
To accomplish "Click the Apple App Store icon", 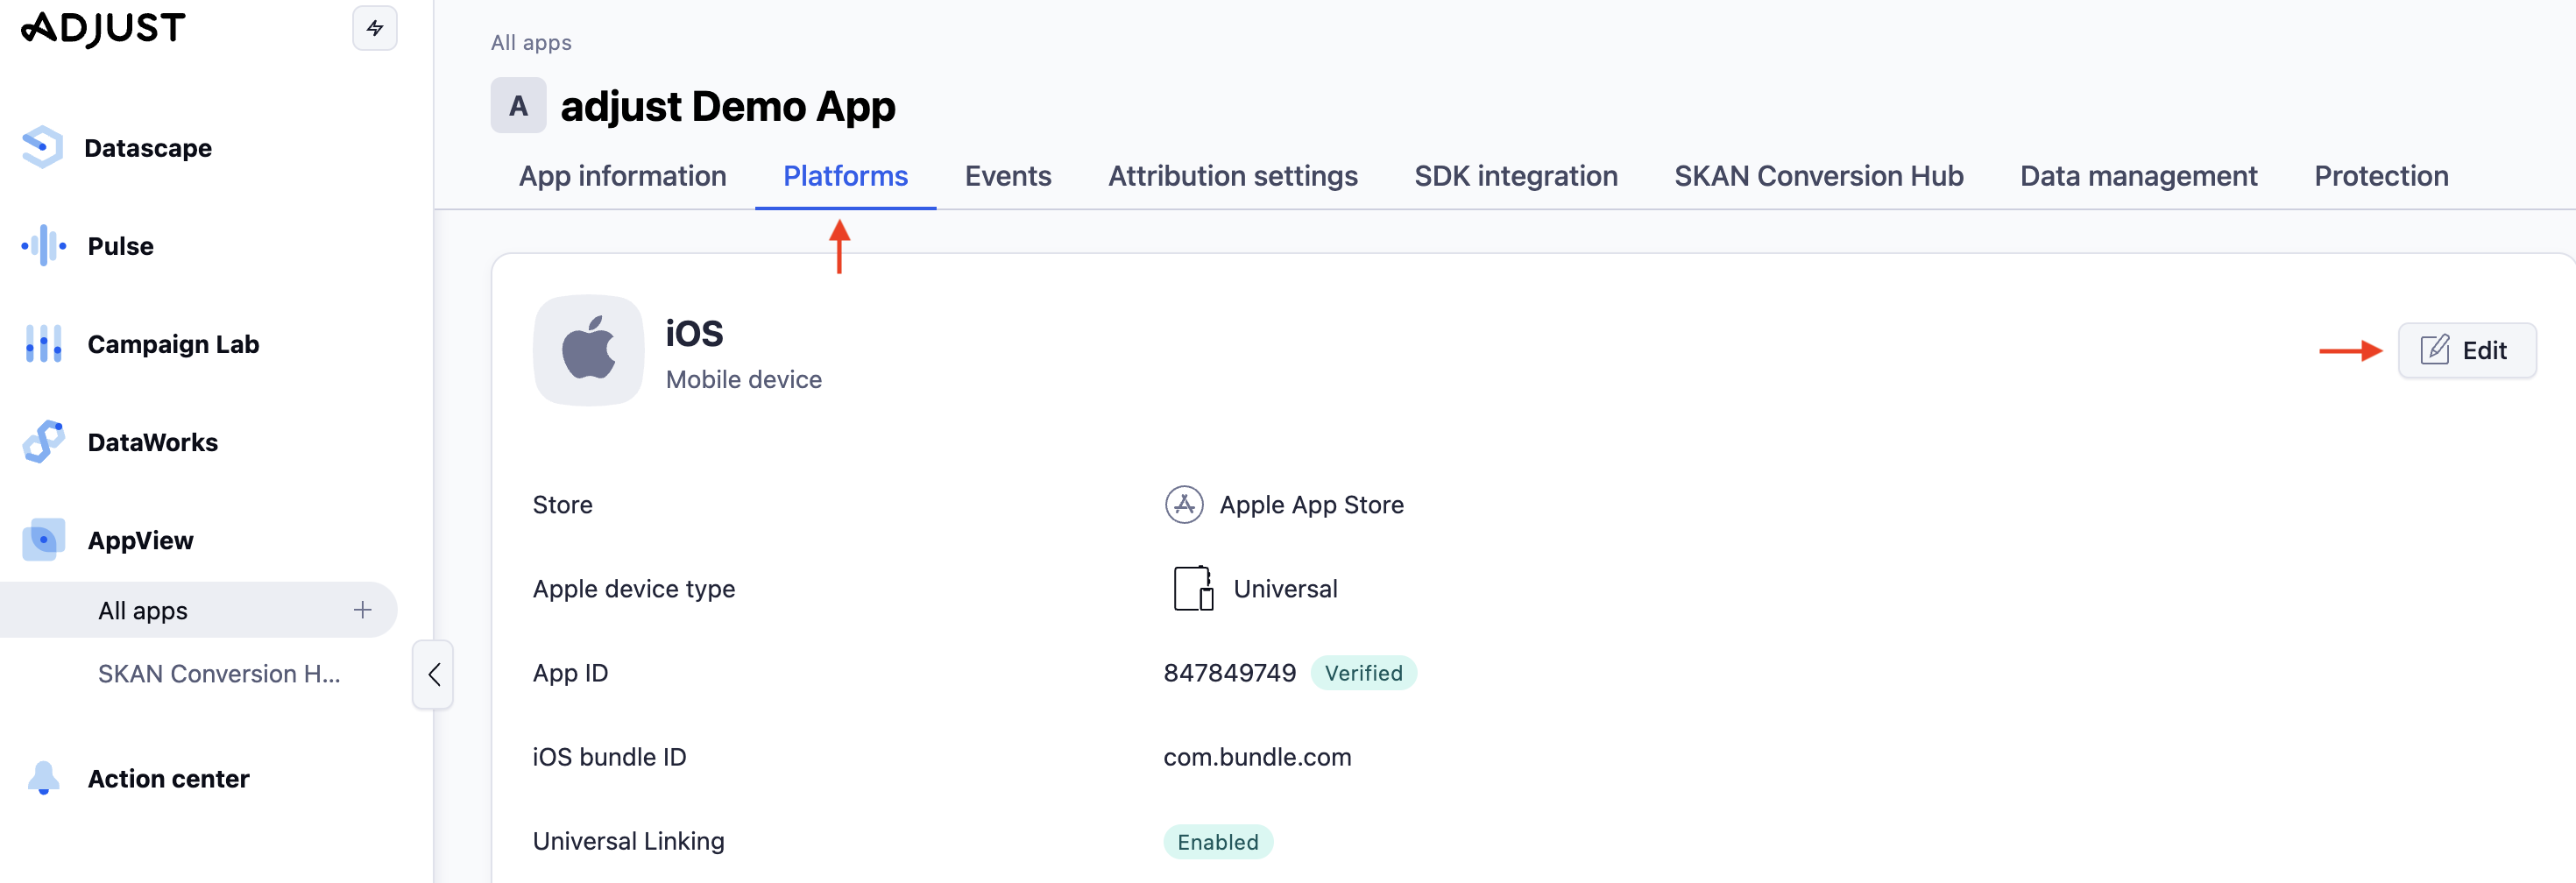I will point(1184,505).
